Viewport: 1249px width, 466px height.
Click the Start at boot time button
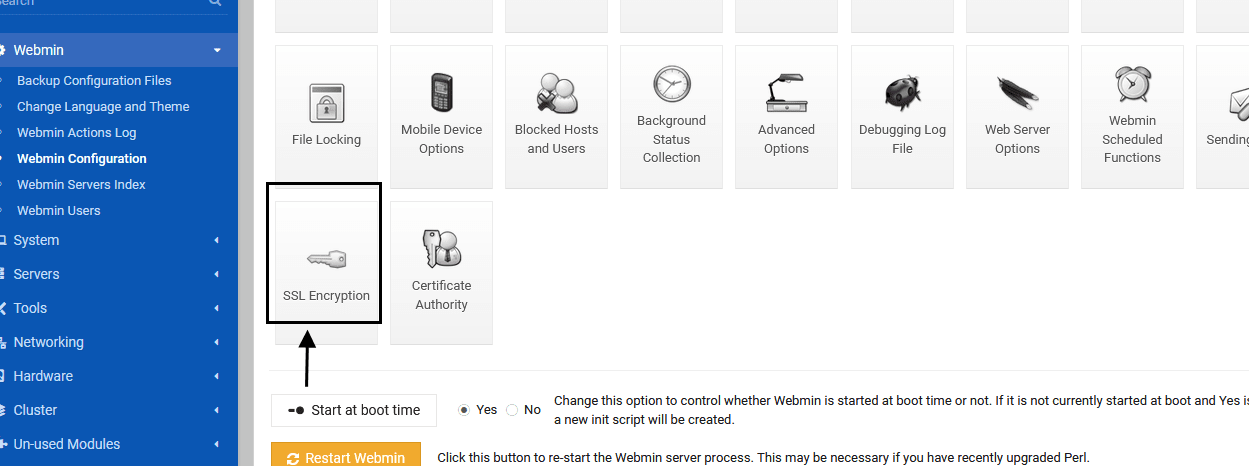354,410
